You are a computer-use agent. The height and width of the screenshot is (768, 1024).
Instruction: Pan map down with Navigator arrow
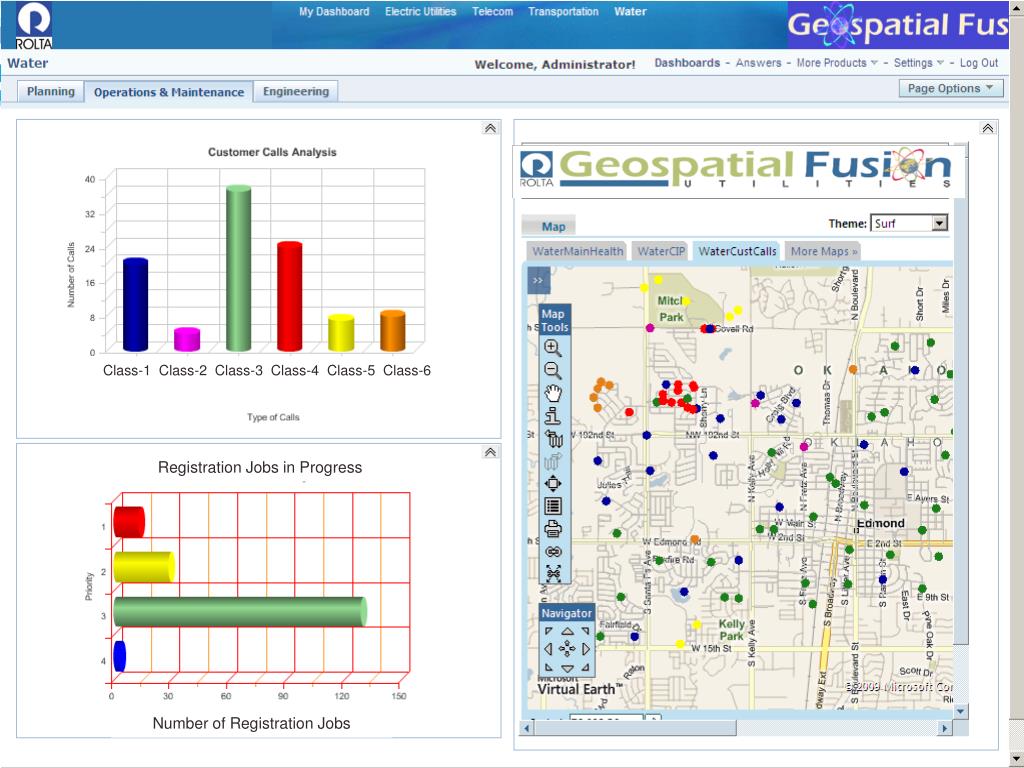[x=568, y=668]
